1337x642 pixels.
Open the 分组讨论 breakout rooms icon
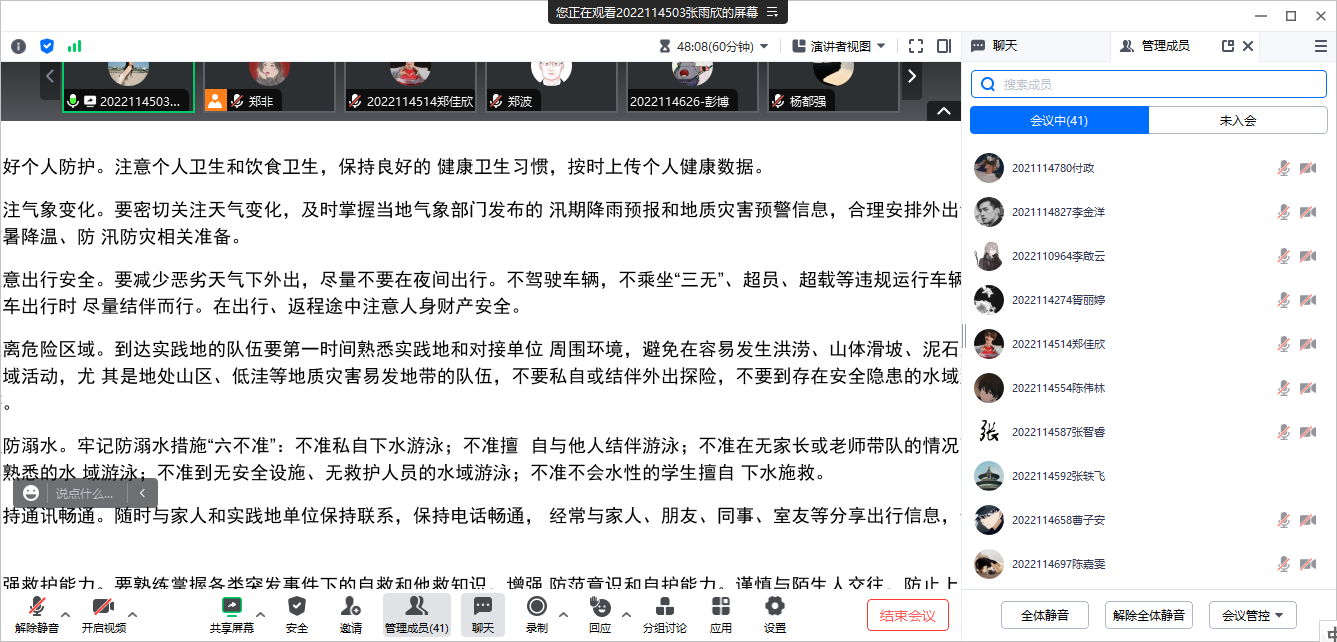tap(664, 606)
